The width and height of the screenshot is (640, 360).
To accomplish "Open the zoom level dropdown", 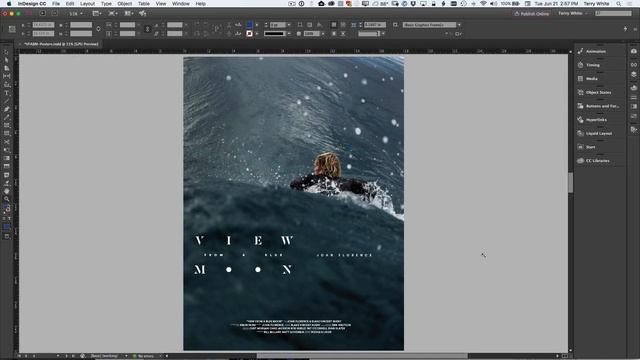I will click(76, 13).
